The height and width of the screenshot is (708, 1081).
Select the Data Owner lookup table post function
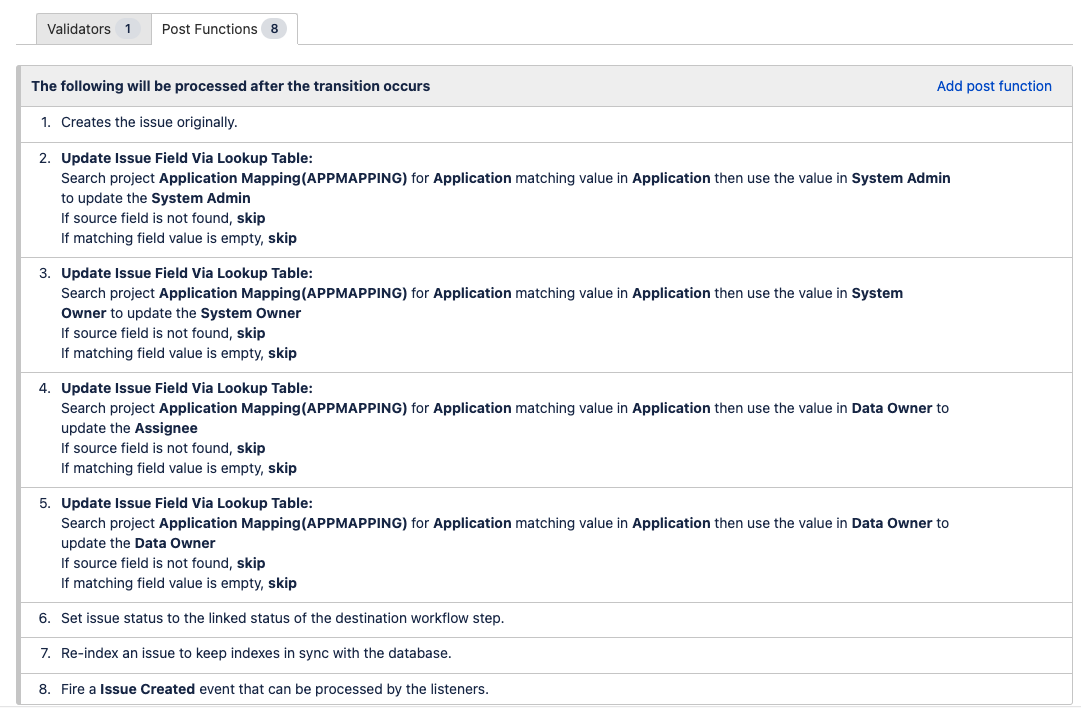coord(400,542)
